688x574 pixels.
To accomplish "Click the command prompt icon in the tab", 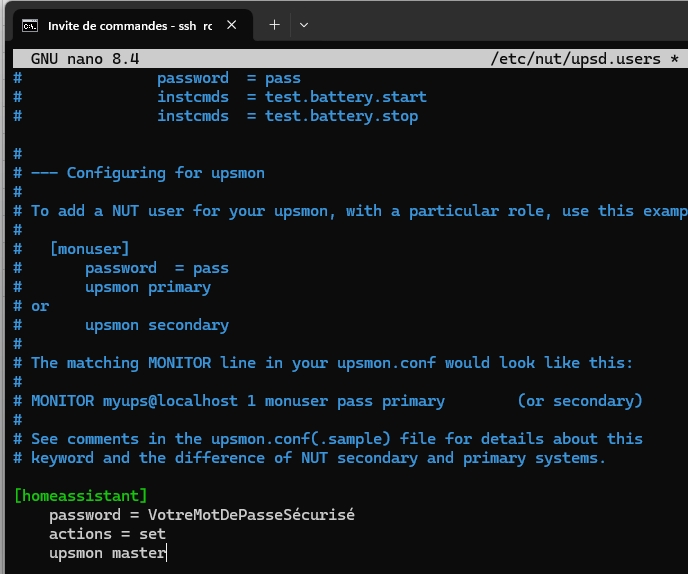I will coord(31,24).
